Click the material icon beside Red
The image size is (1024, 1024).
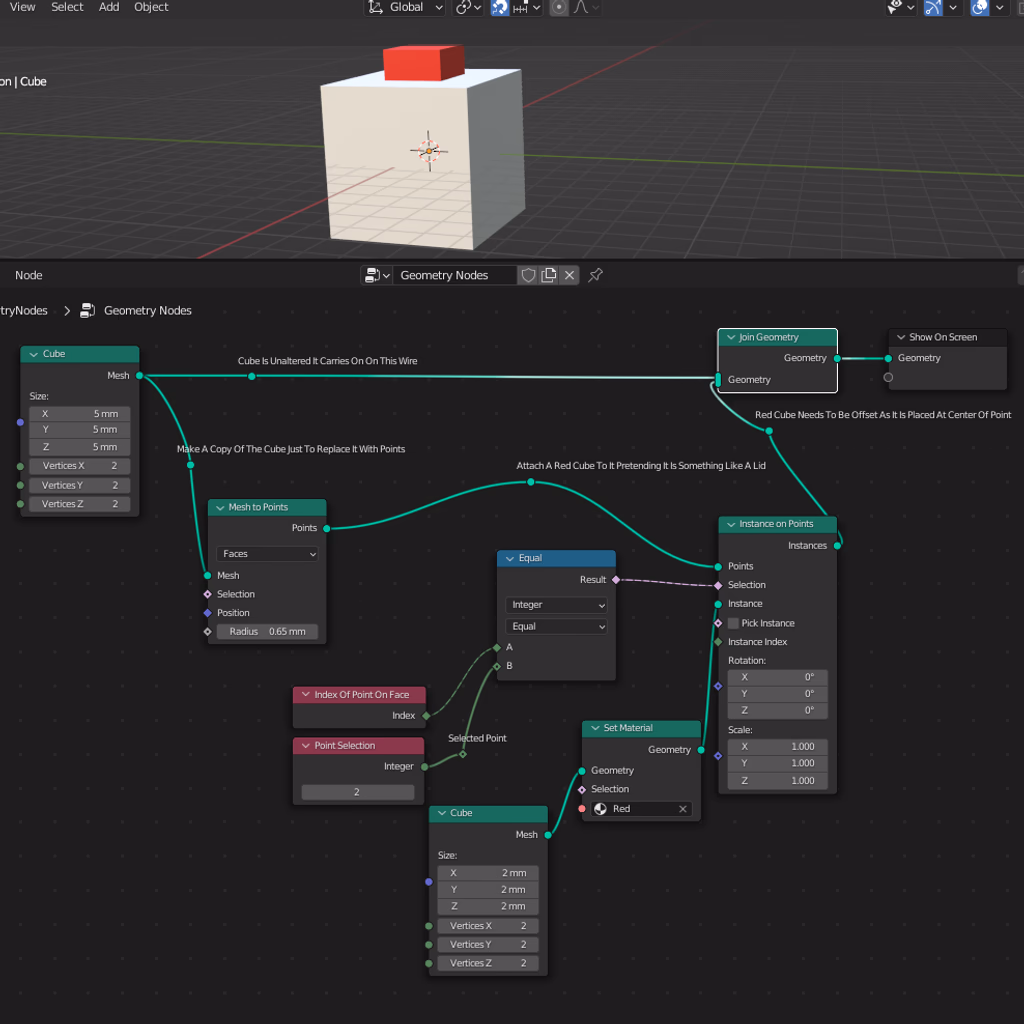601,809
